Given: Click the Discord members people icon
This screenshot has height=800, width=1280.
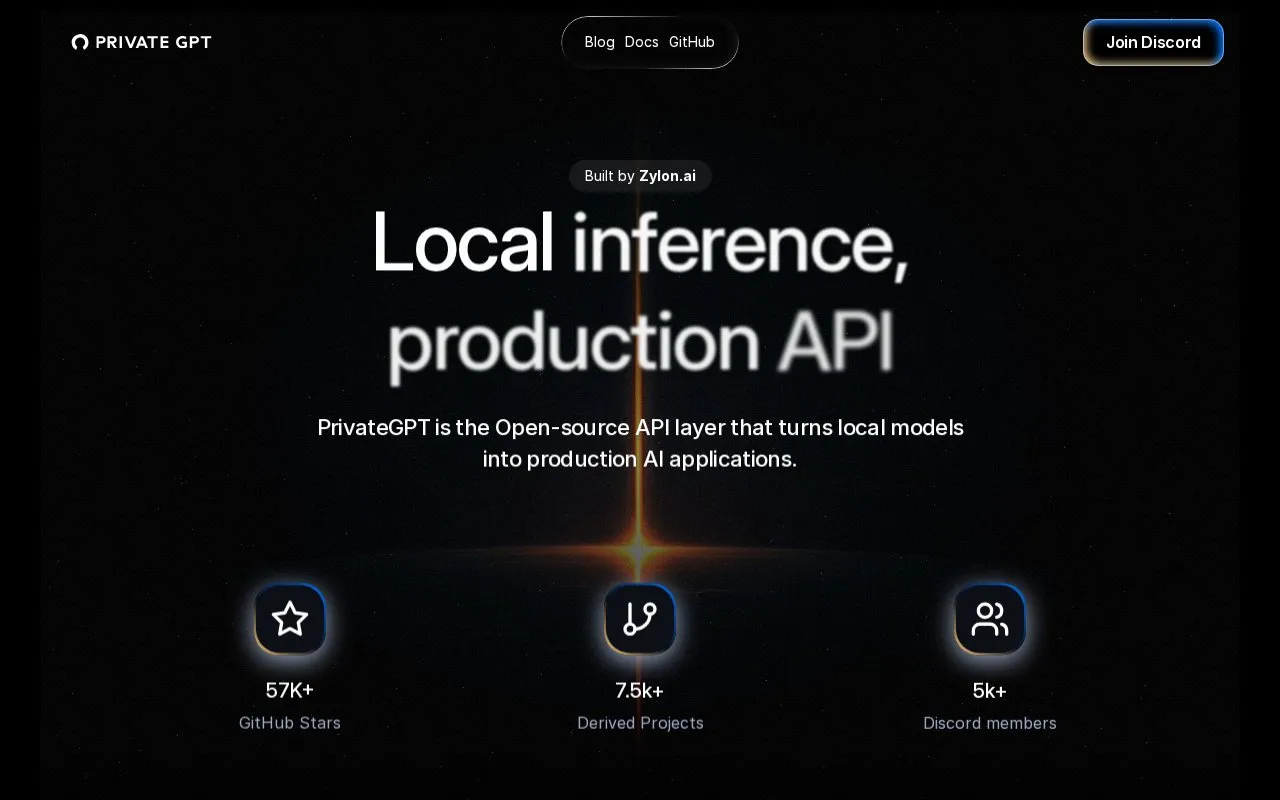Looking at the screenshot, I should coord(990,619).
